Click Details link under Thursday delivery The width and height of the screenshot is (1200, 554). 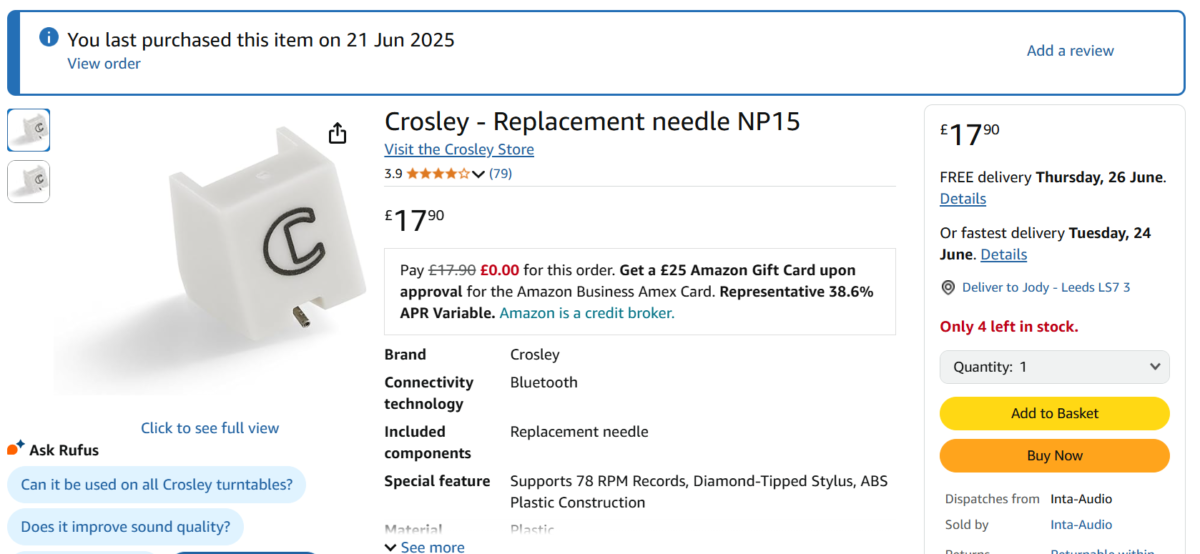pos(963,199)
